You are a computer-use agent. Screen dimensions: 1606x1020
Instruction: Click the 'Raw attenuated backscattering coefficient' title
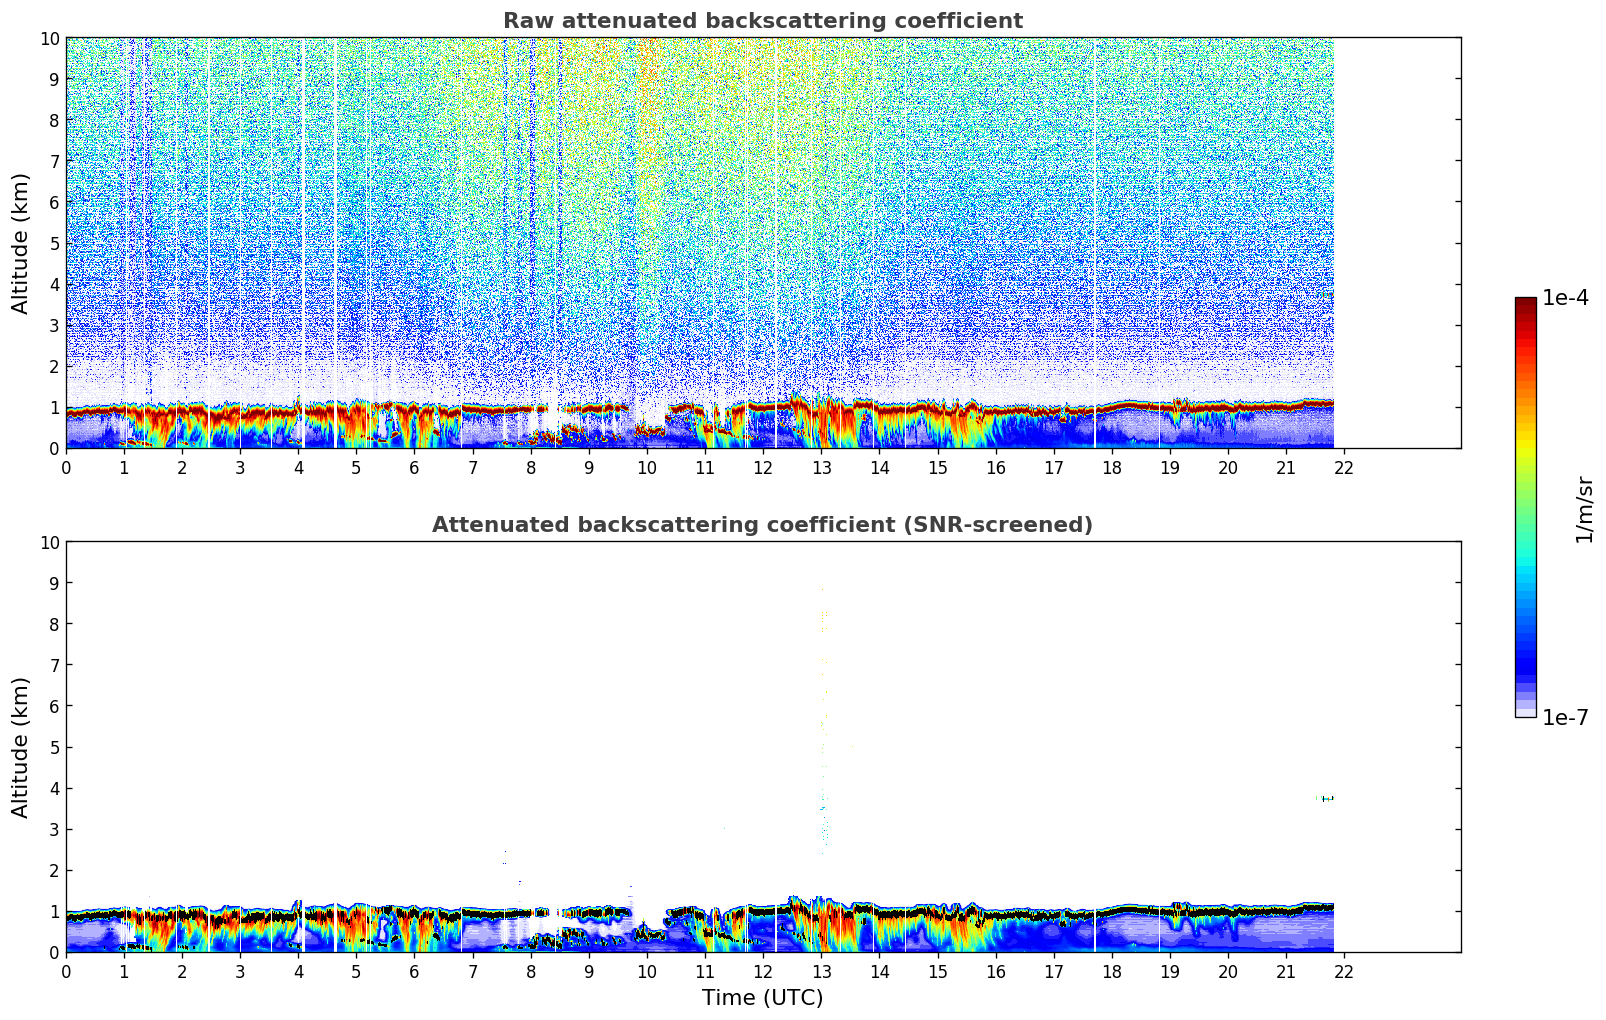pos(762,21)
